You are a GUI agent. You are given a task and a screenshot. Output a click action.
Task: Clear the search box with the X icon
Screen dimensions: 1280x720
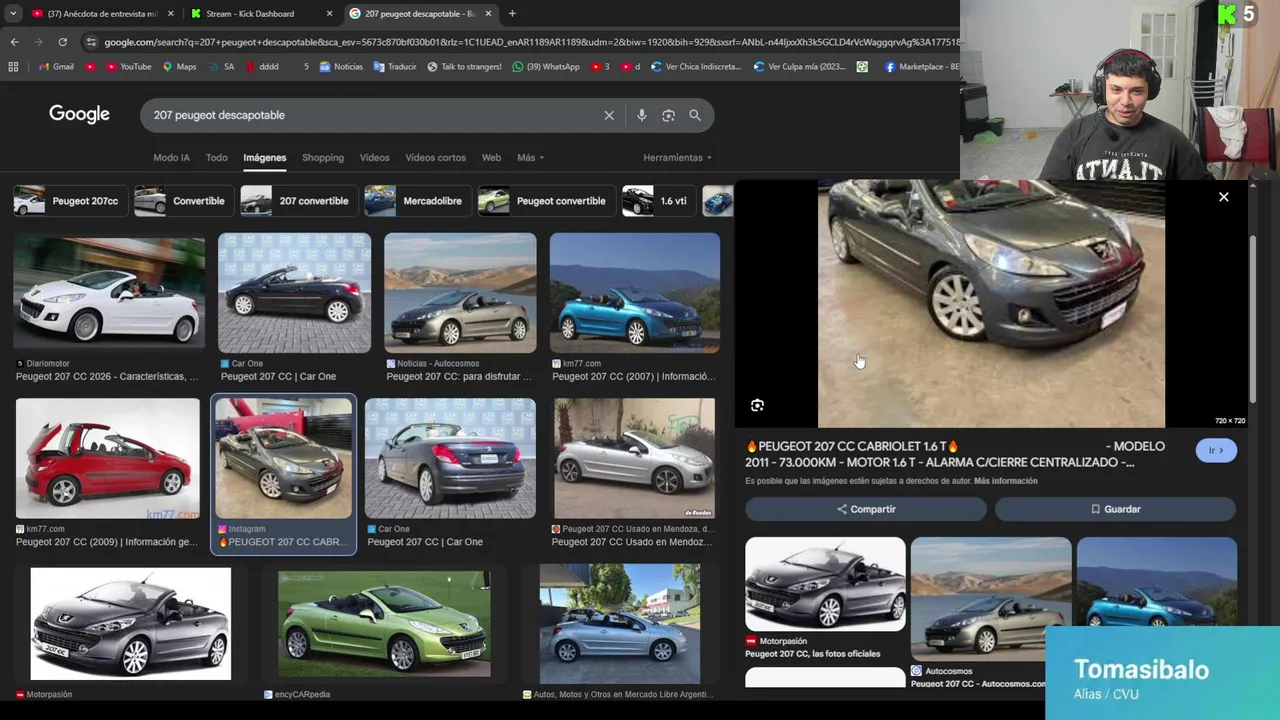pyautogui.click(x=609, y=115)
